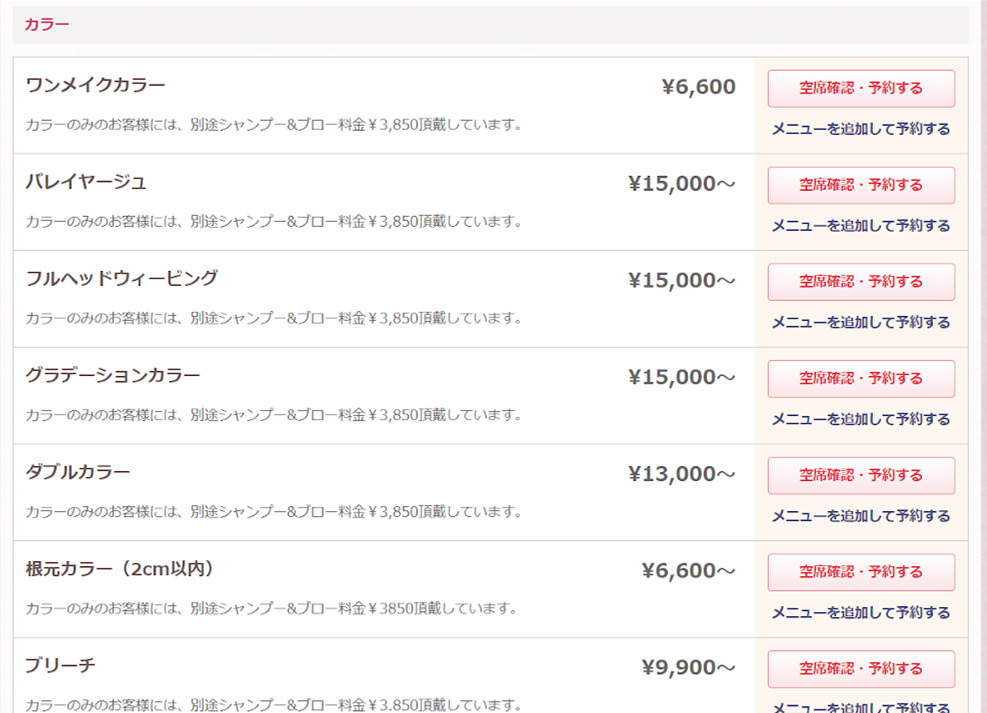The width and height of the screenshot is (987, 713).
Task: Check availability for グラデーションカラー
Action: (x=861, y=379)
